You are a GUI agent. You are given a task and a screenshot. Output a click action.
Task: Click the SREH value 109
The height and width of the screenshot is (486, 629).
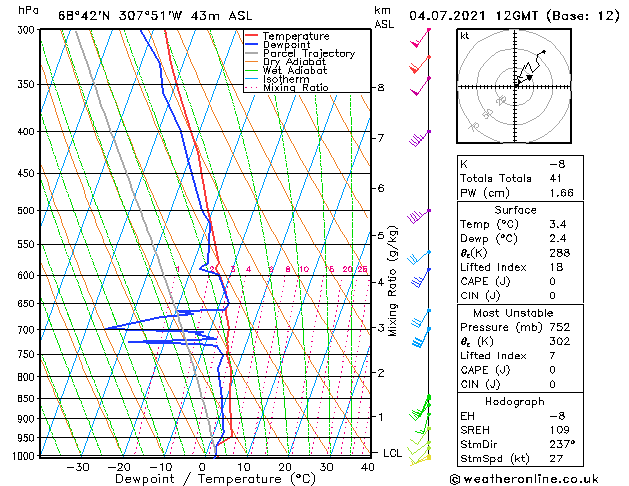point(560,430)
